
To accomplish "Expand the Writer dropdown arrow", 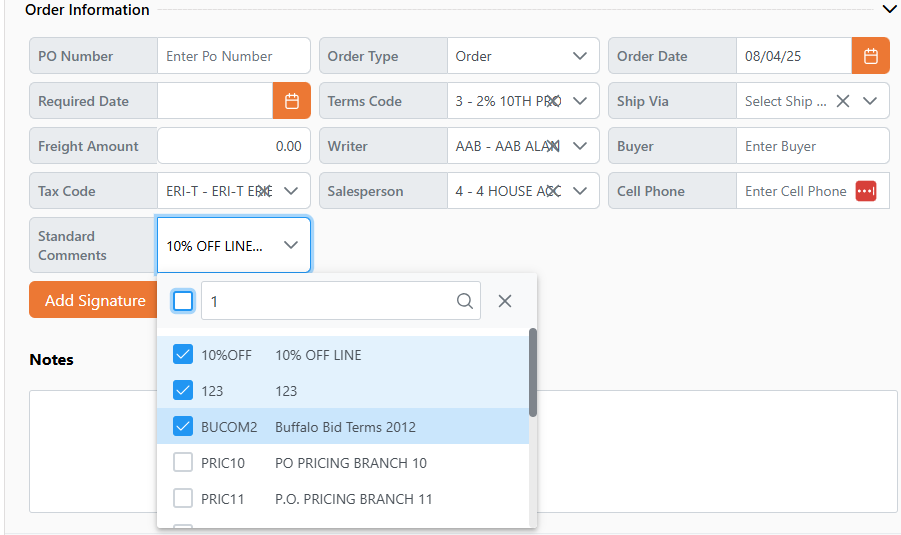I will point(580,146).
